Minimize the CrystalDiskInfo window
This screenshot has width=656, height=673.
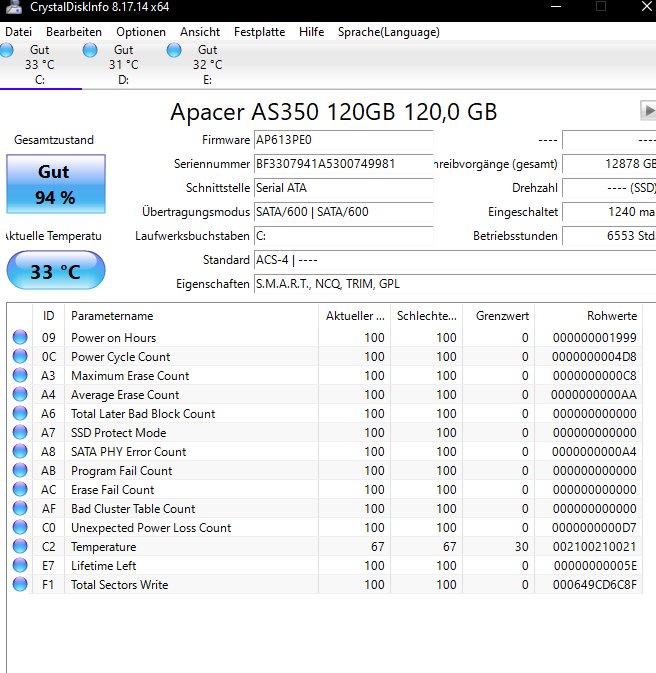pos(556,6)
